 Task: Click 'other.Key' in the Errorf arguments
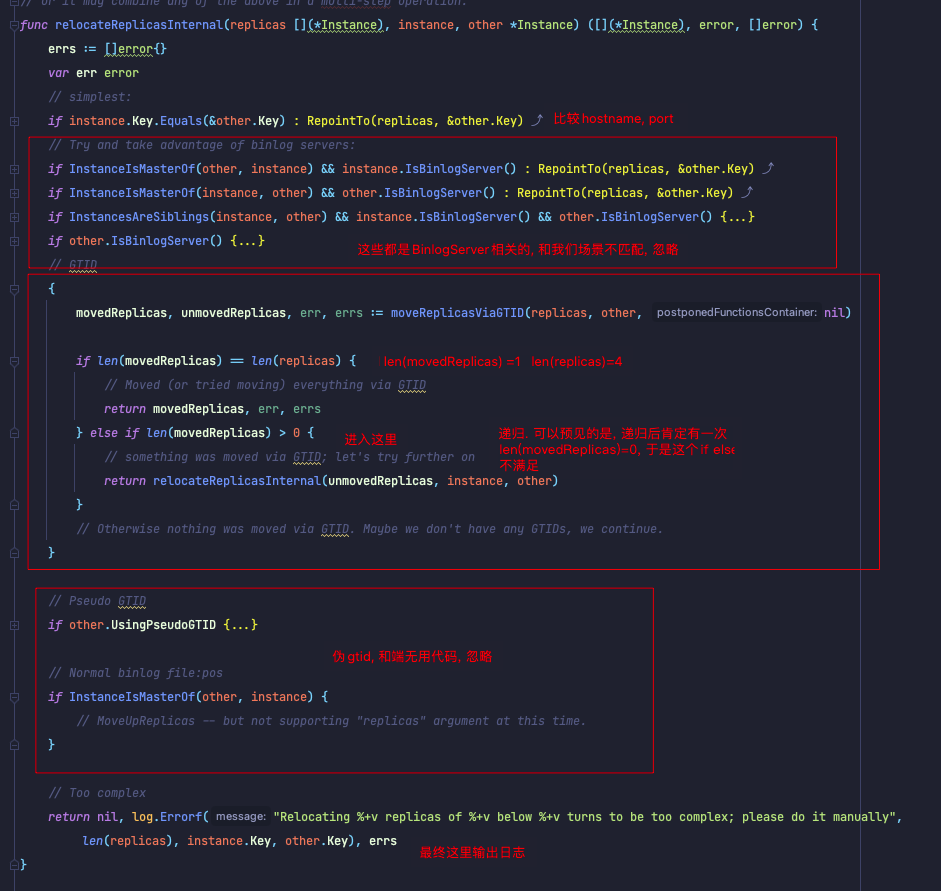pyautogui.click(x=316, y=841)
